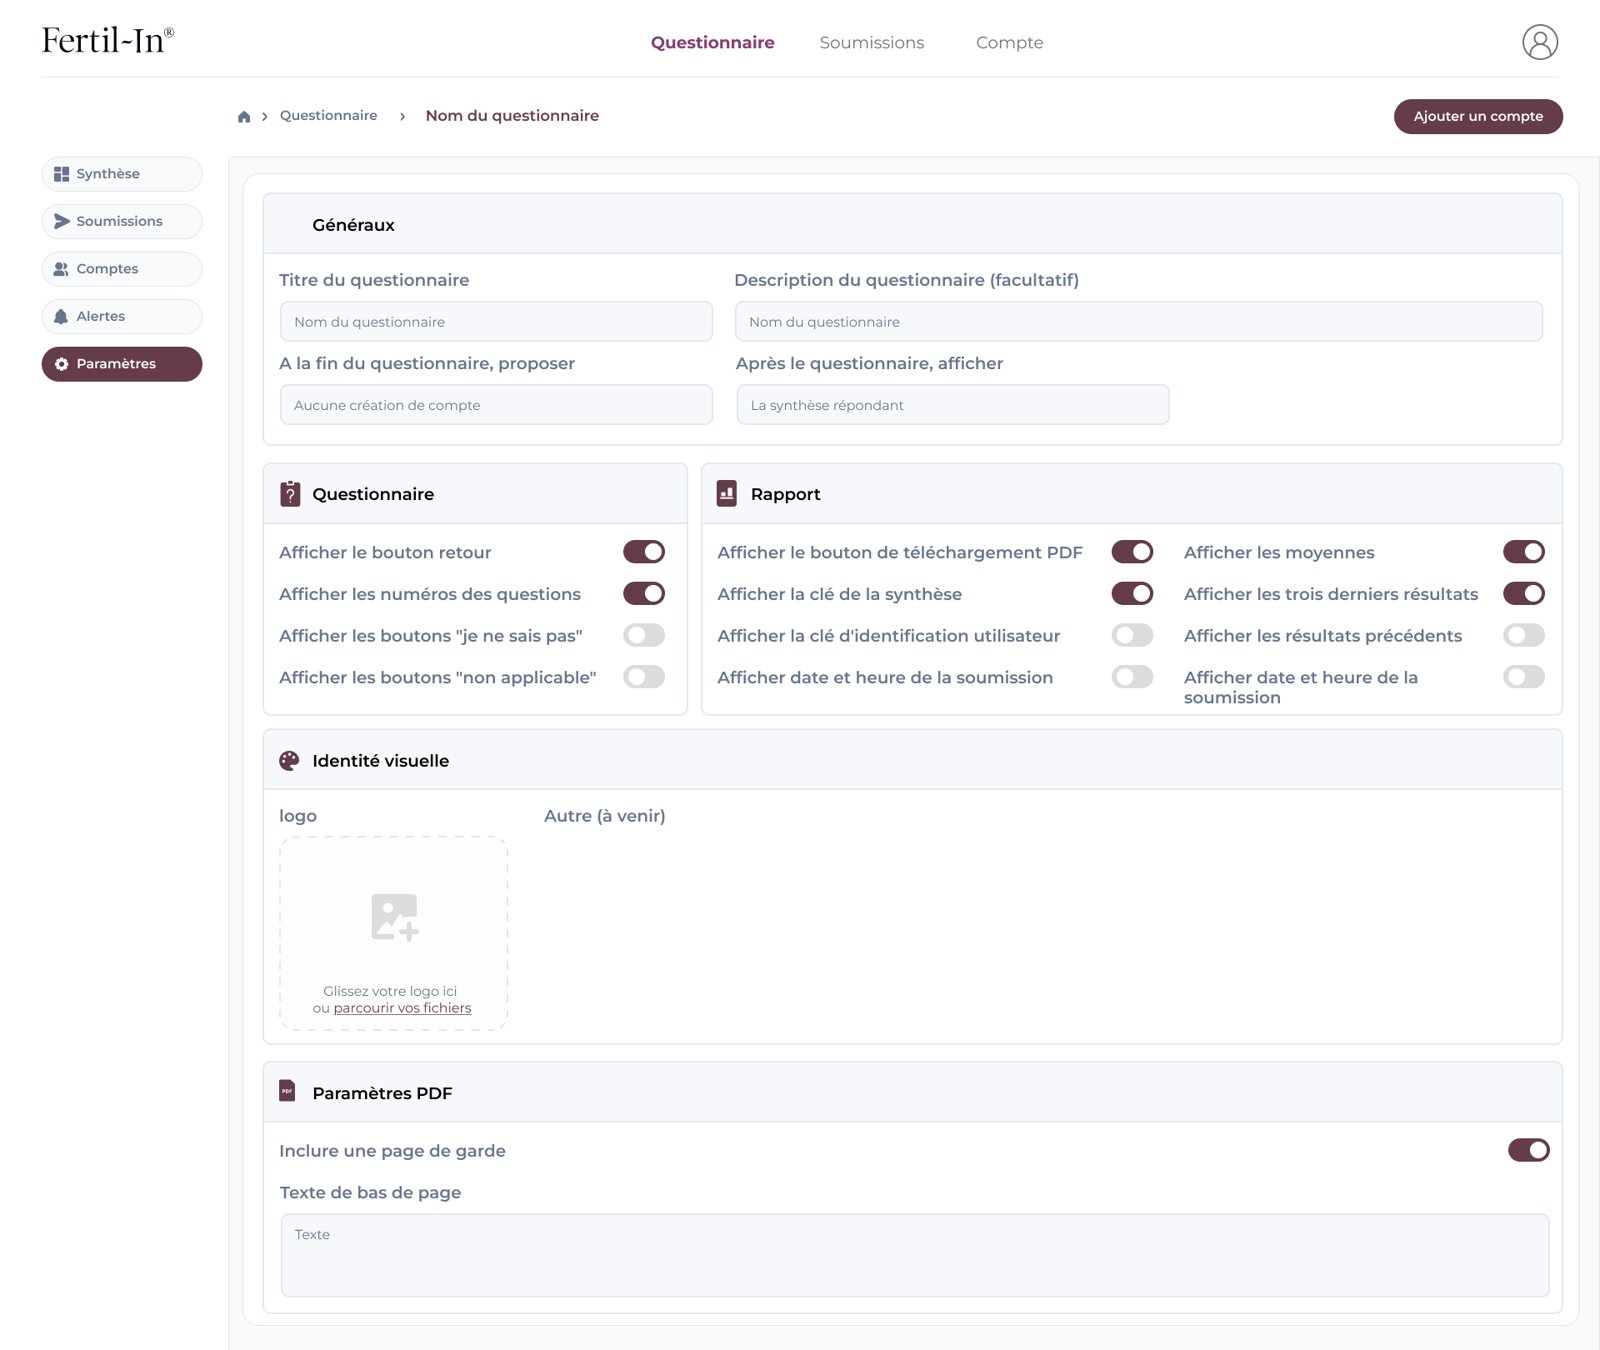Open Synthèse via its sidebar grid icon
The width and height of the screenshot is (1600, 1350).
pyautogui.click(x=62, y=174)
